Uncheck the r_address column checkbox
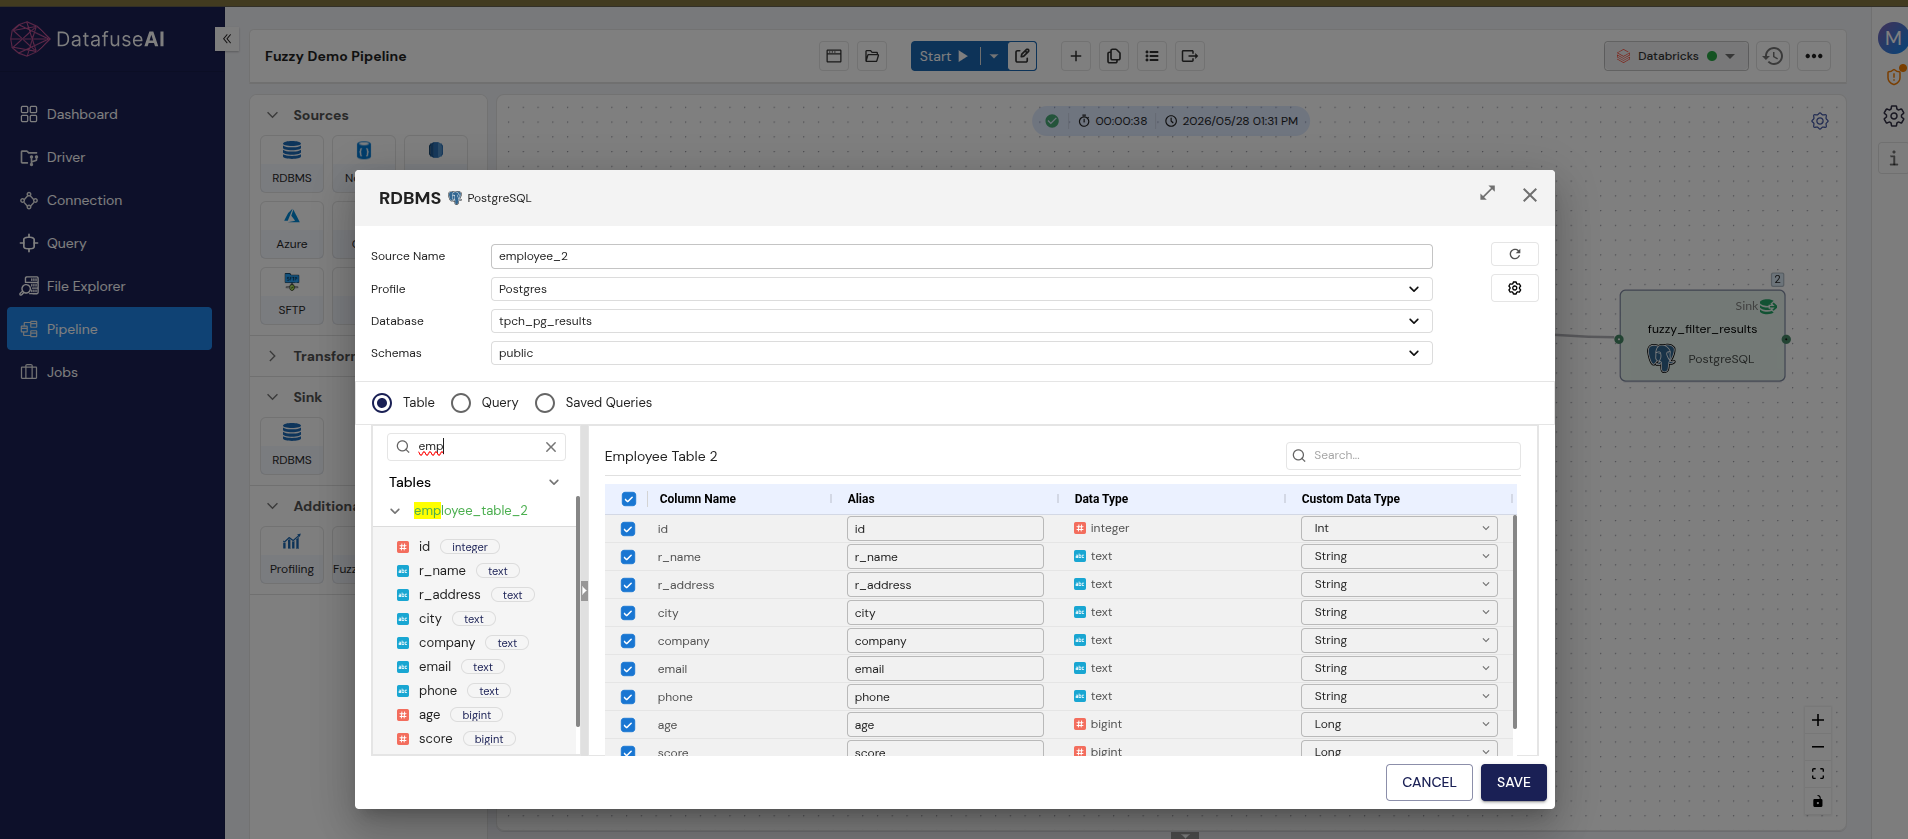 (628, 585)
